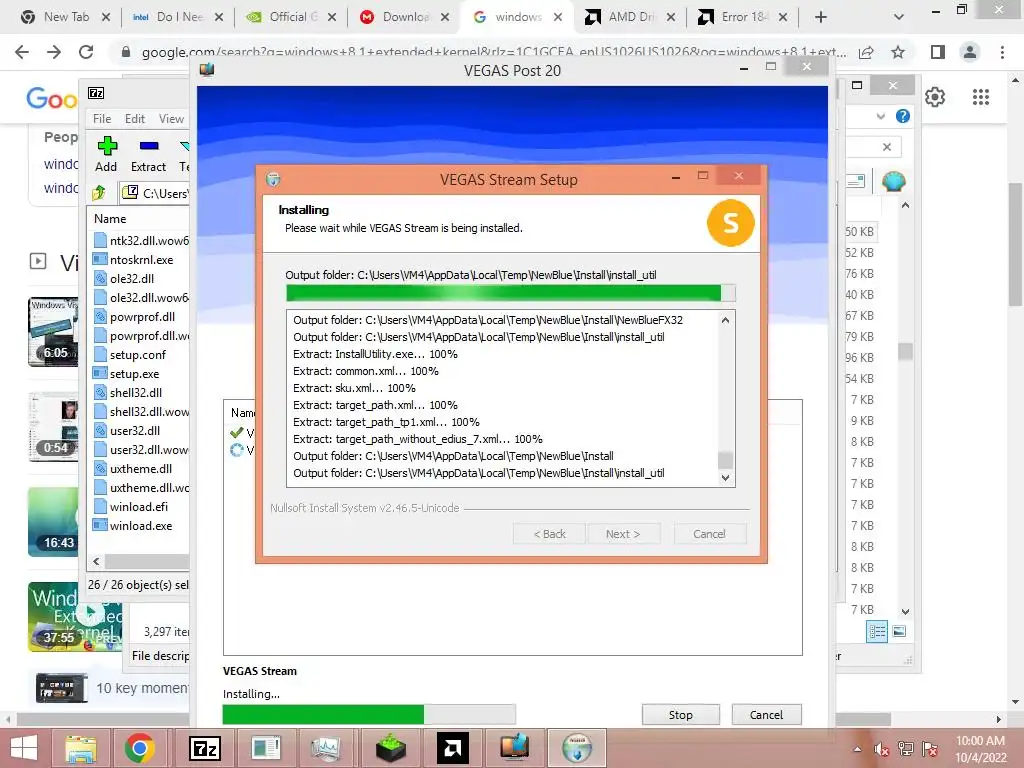Open video thumbnail with 6:05 duration
The width and height of the screenshot is (1024, 768).
pos(53,331)
